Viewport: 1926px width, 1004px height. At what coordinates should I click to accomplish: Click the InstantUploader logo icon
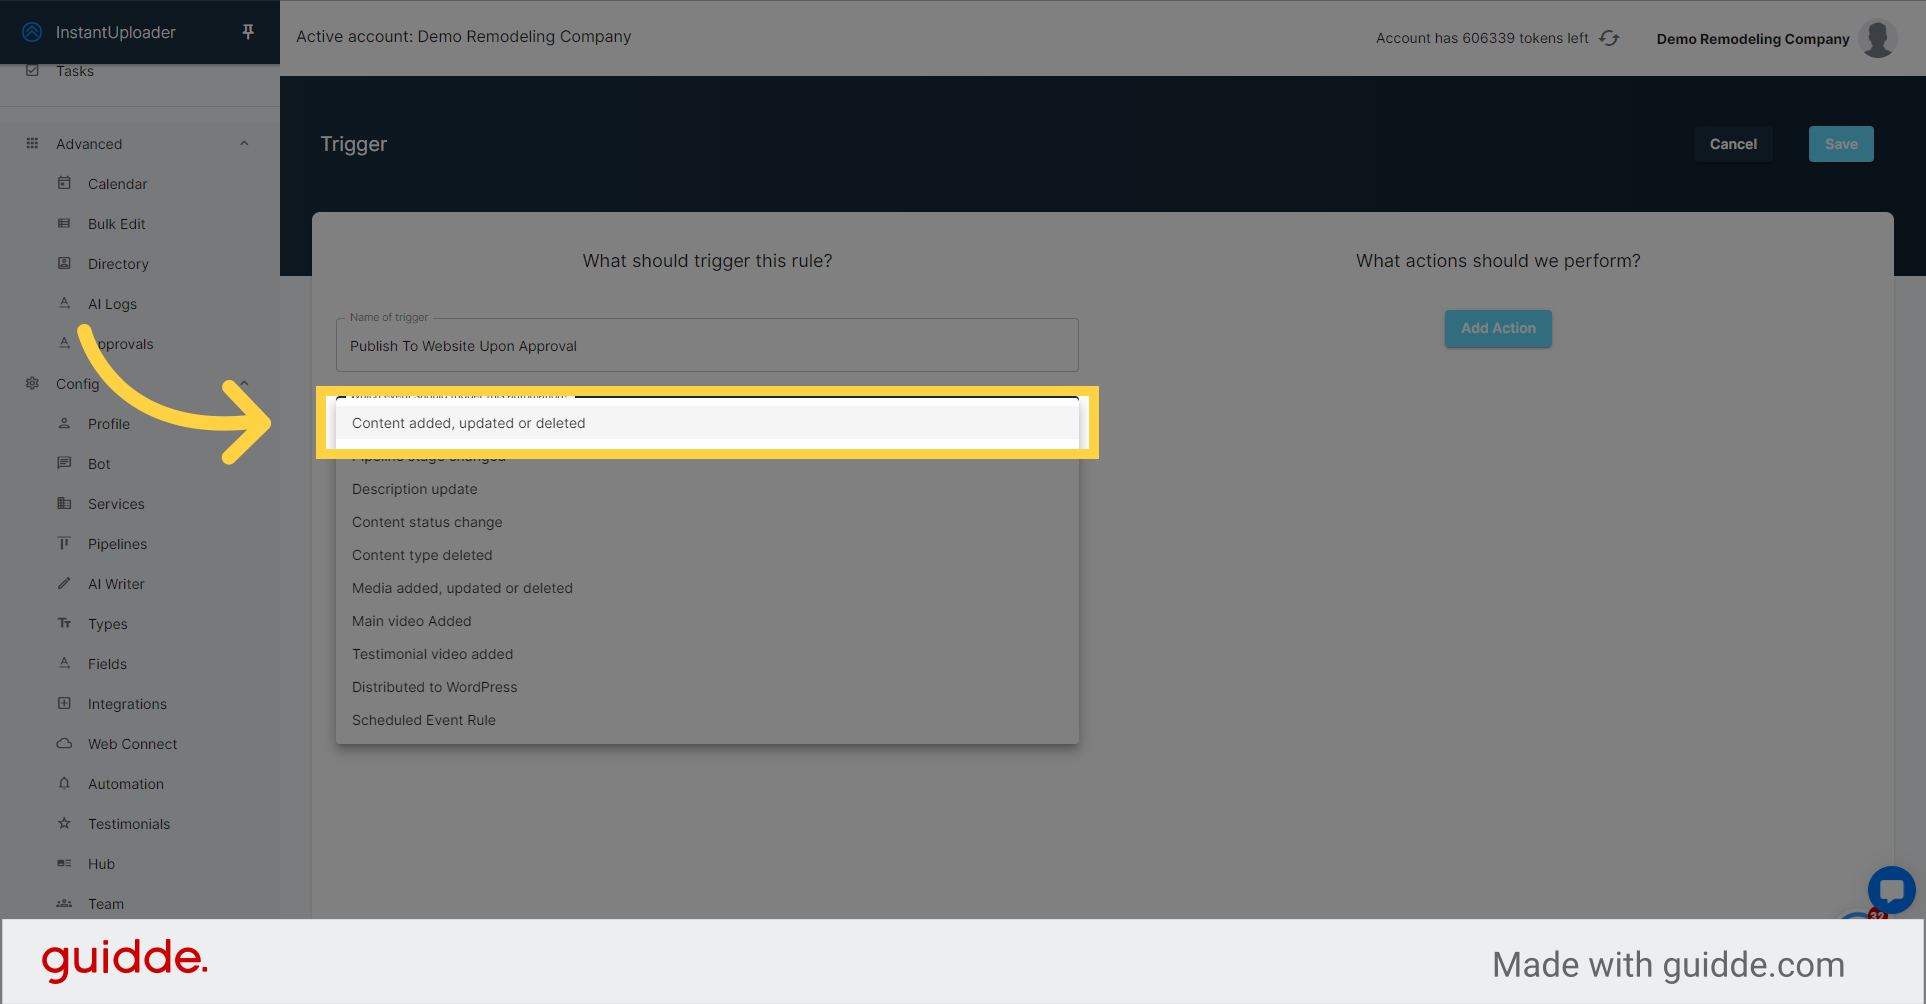pos(32,31)
